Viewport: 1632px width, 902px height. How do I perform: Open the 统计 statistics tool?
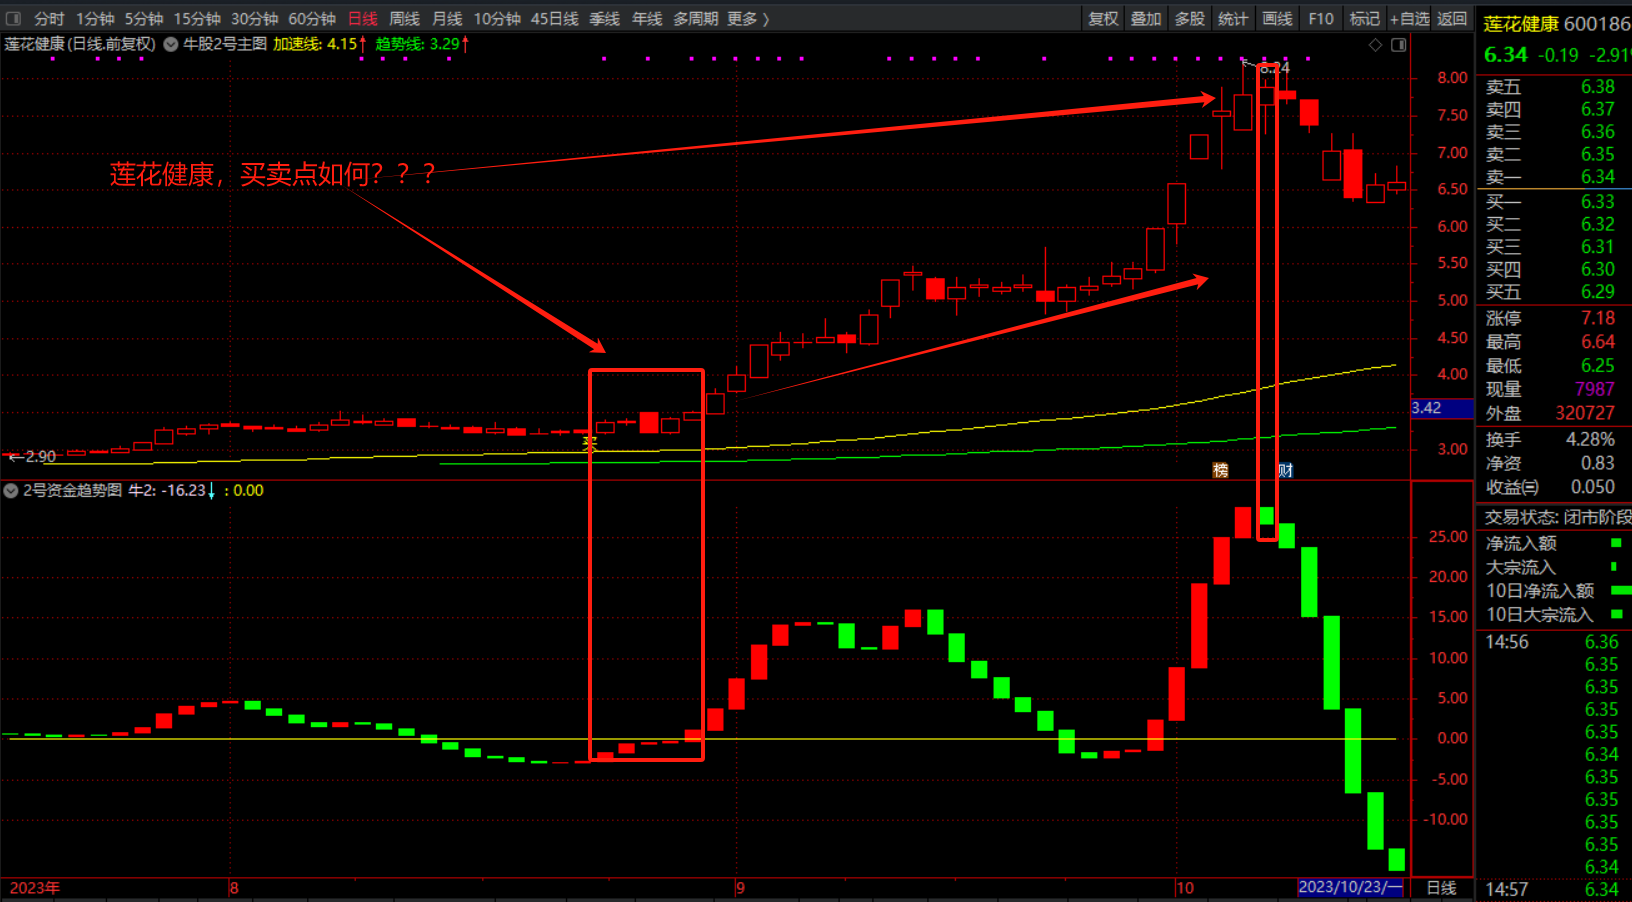(x=1233, y=18)
